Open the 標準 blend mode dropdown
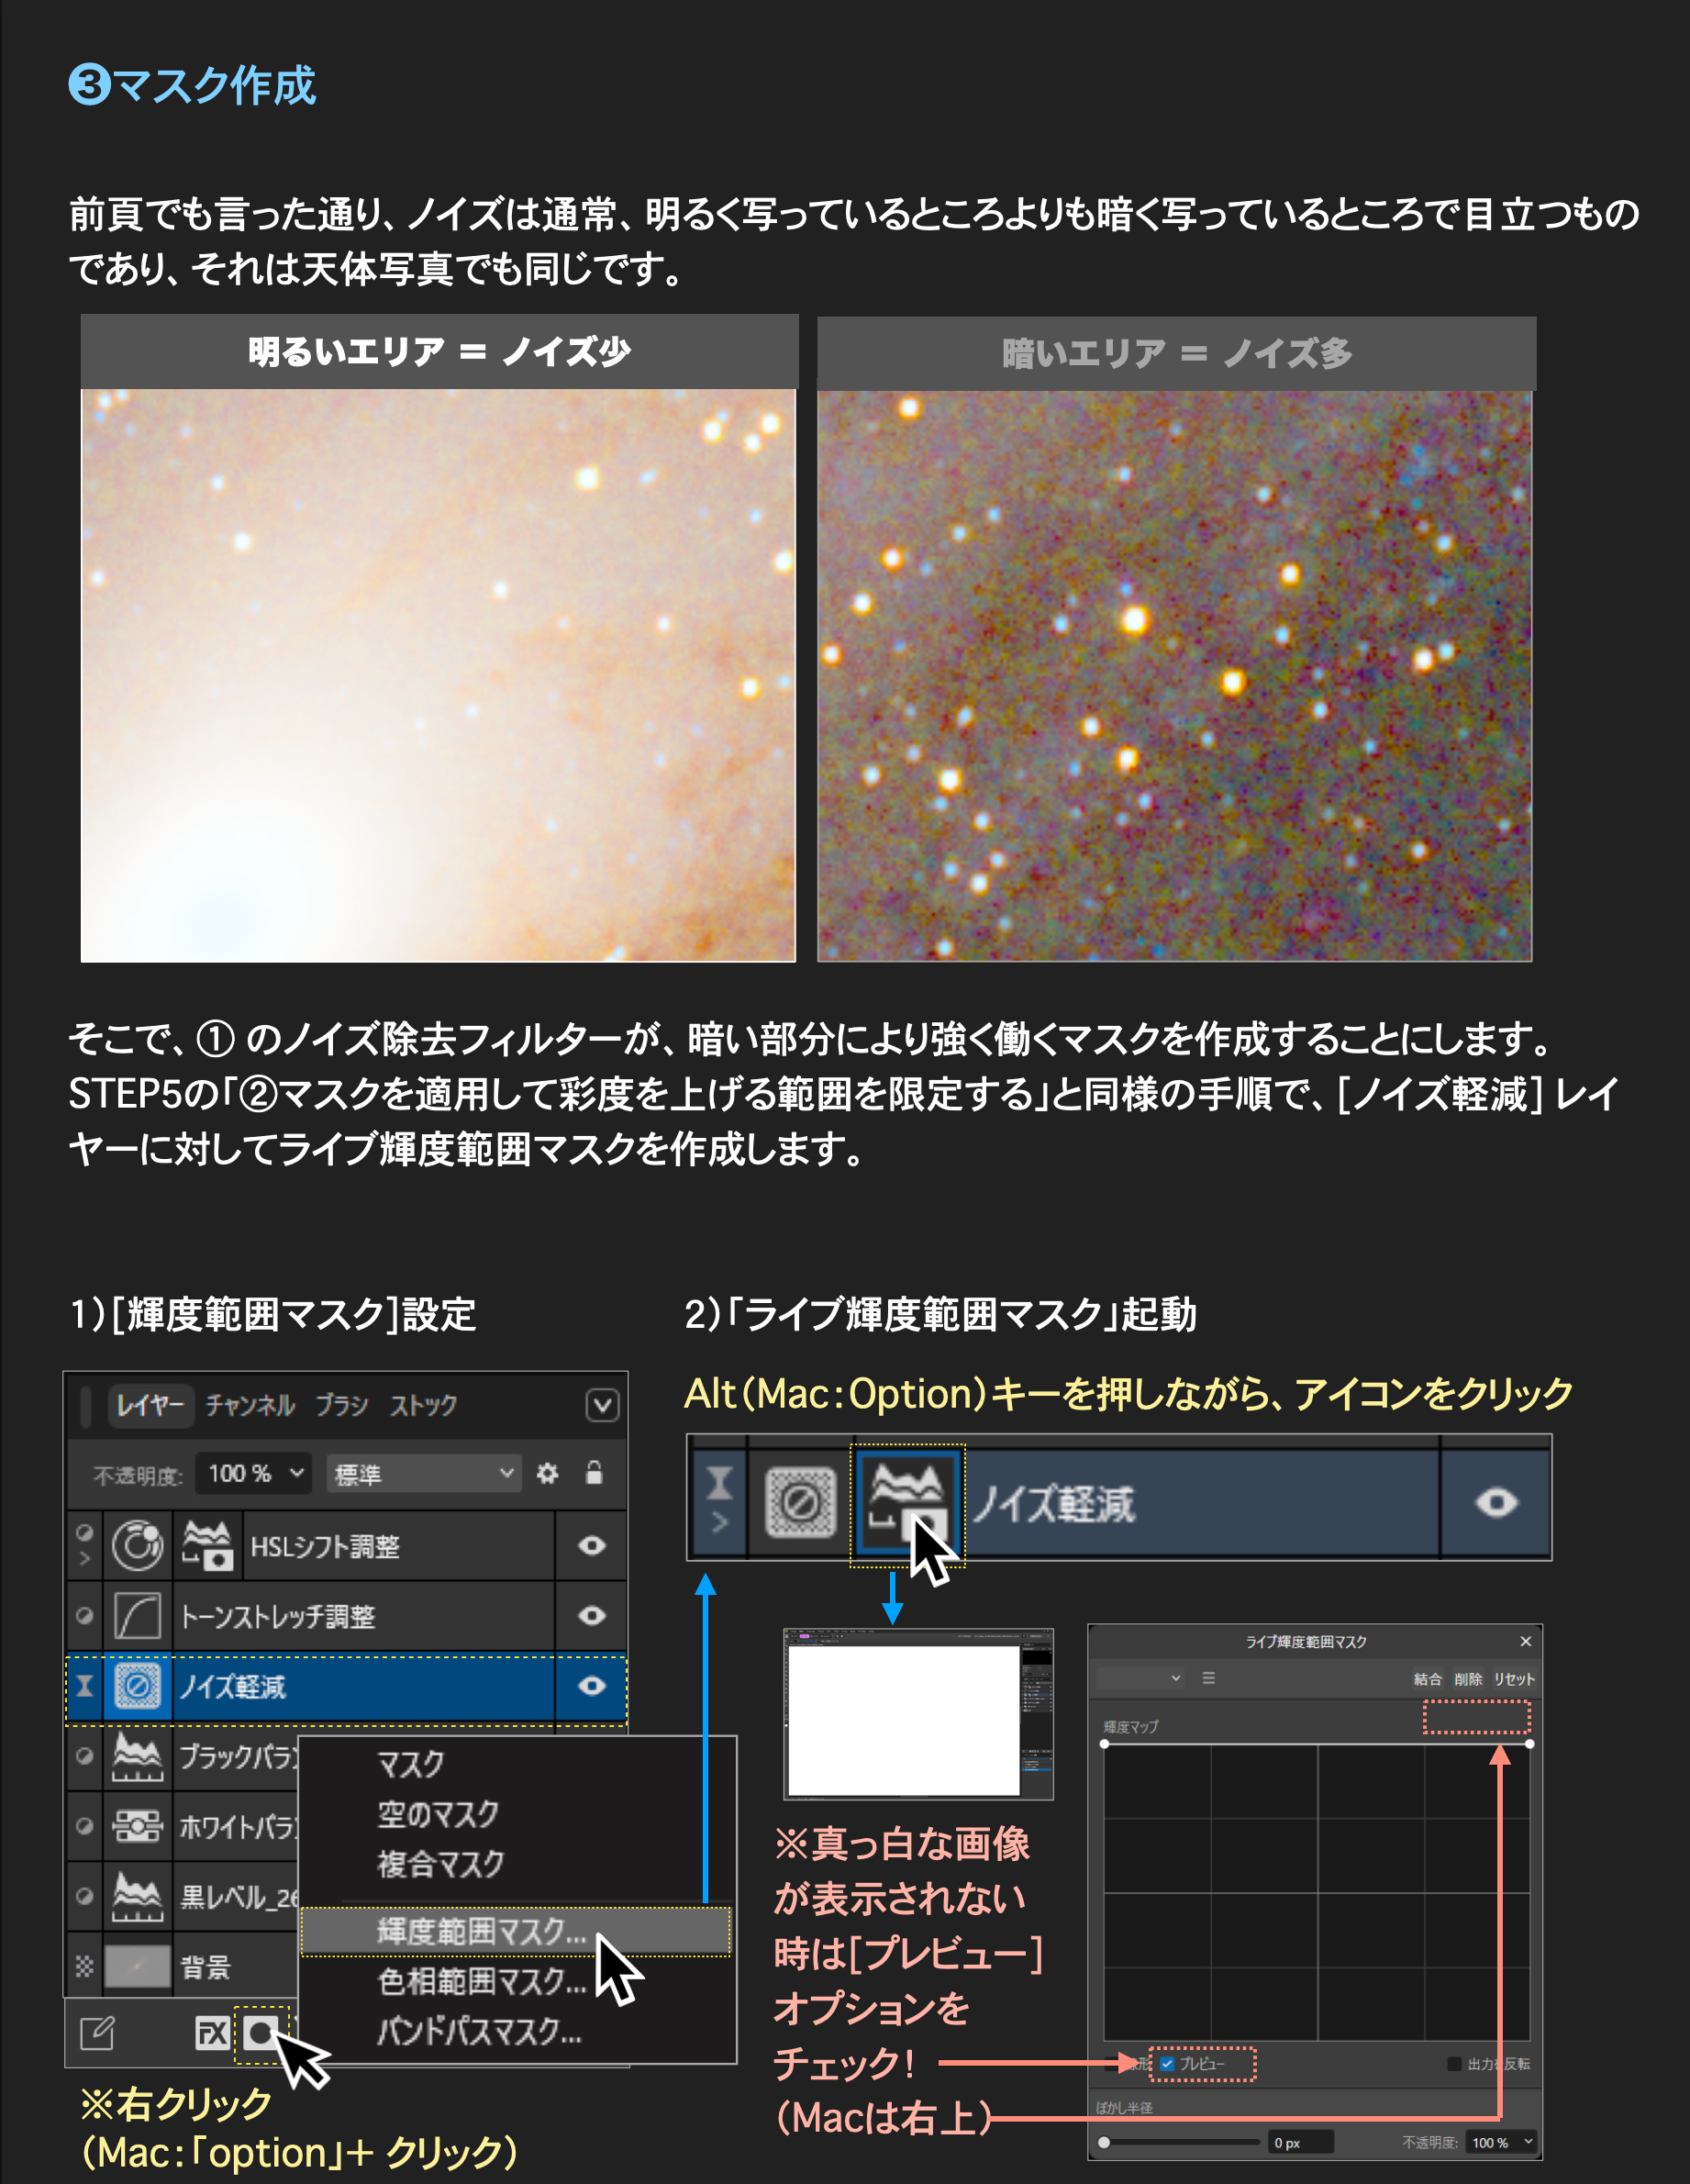 click(x=424, y=1473)
